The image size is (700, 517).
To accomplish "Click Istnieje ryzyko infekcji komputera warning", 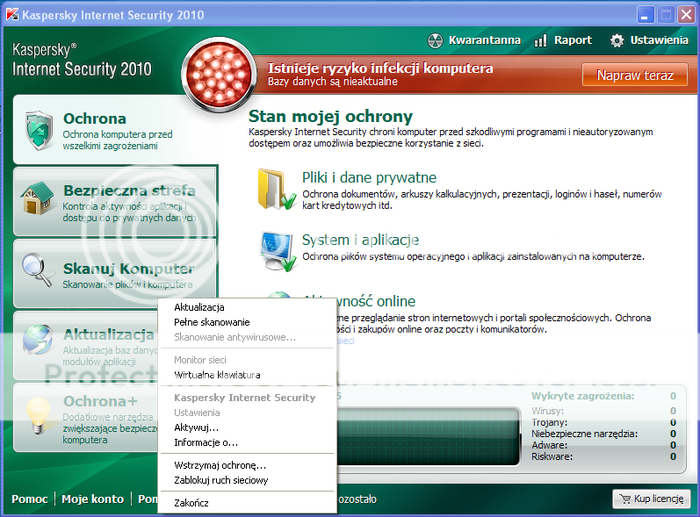I will coord(380,68).
